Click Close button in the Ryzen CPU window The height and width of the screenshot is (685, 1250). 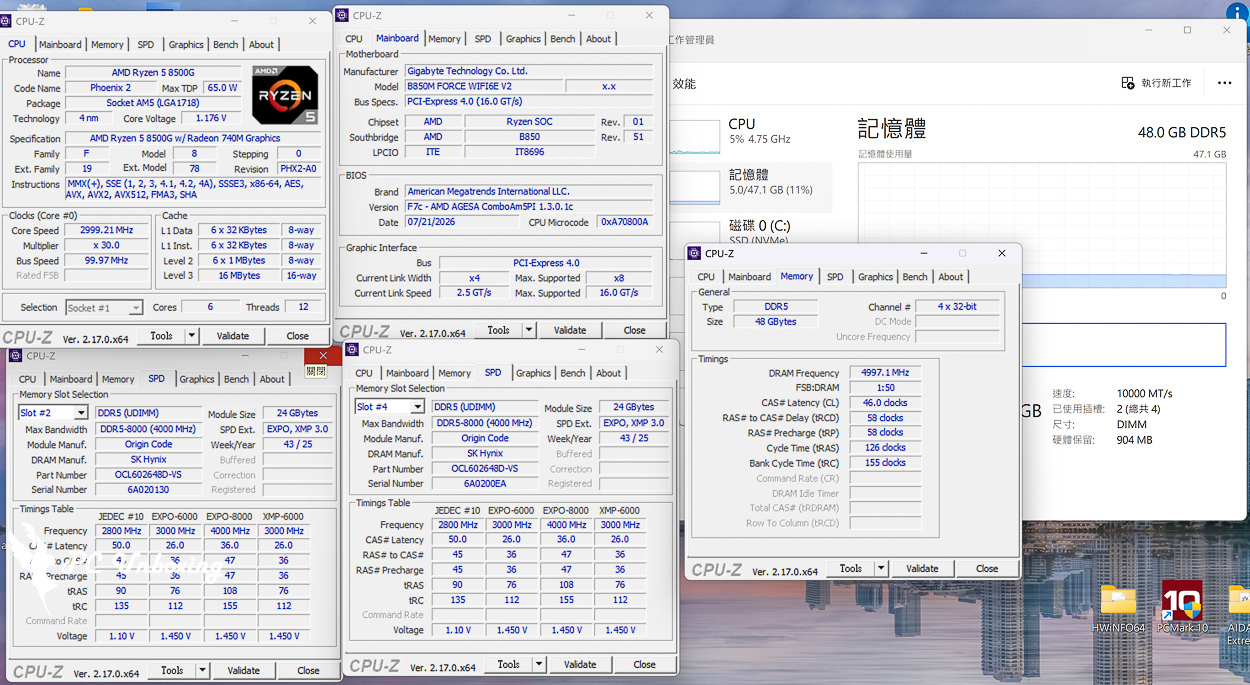click(298, 336)
